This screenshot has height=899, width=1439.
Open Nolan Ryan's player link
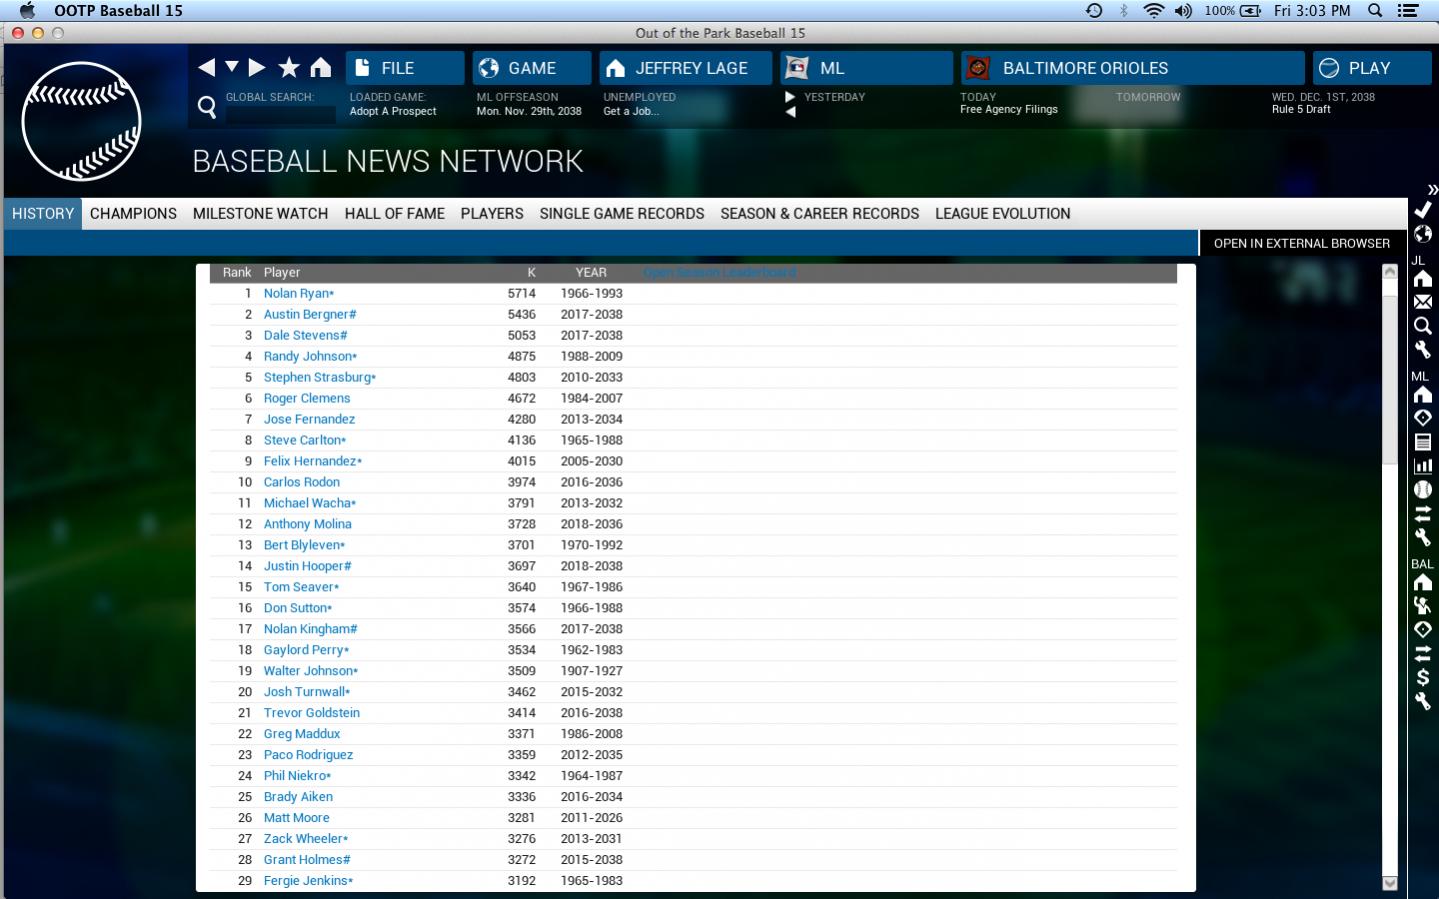tap(296, 294)
